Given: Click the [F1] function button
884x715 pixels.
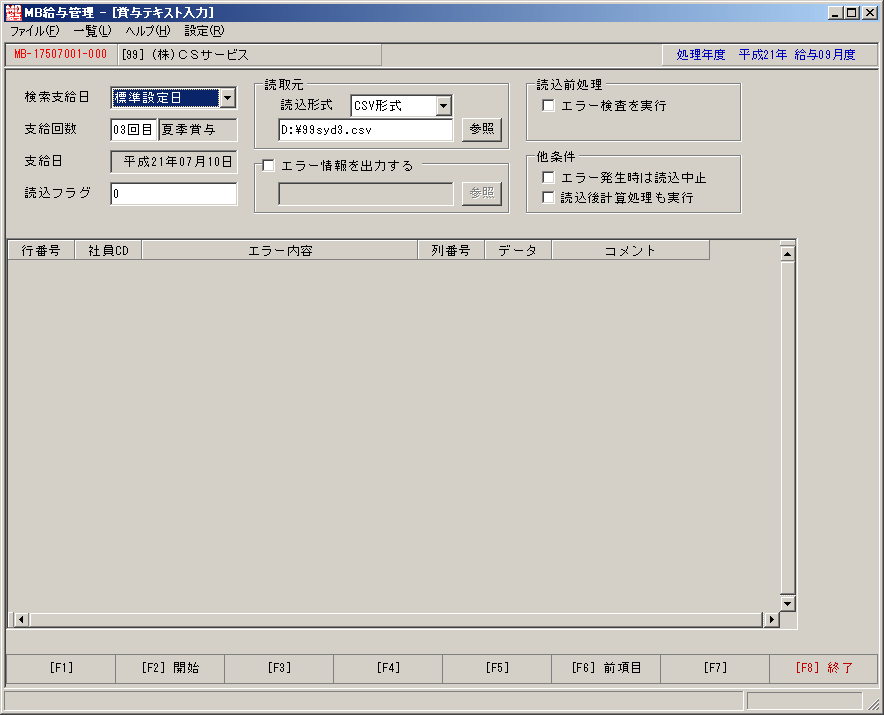Looking at the screenshot, I should tap(61, 668).
